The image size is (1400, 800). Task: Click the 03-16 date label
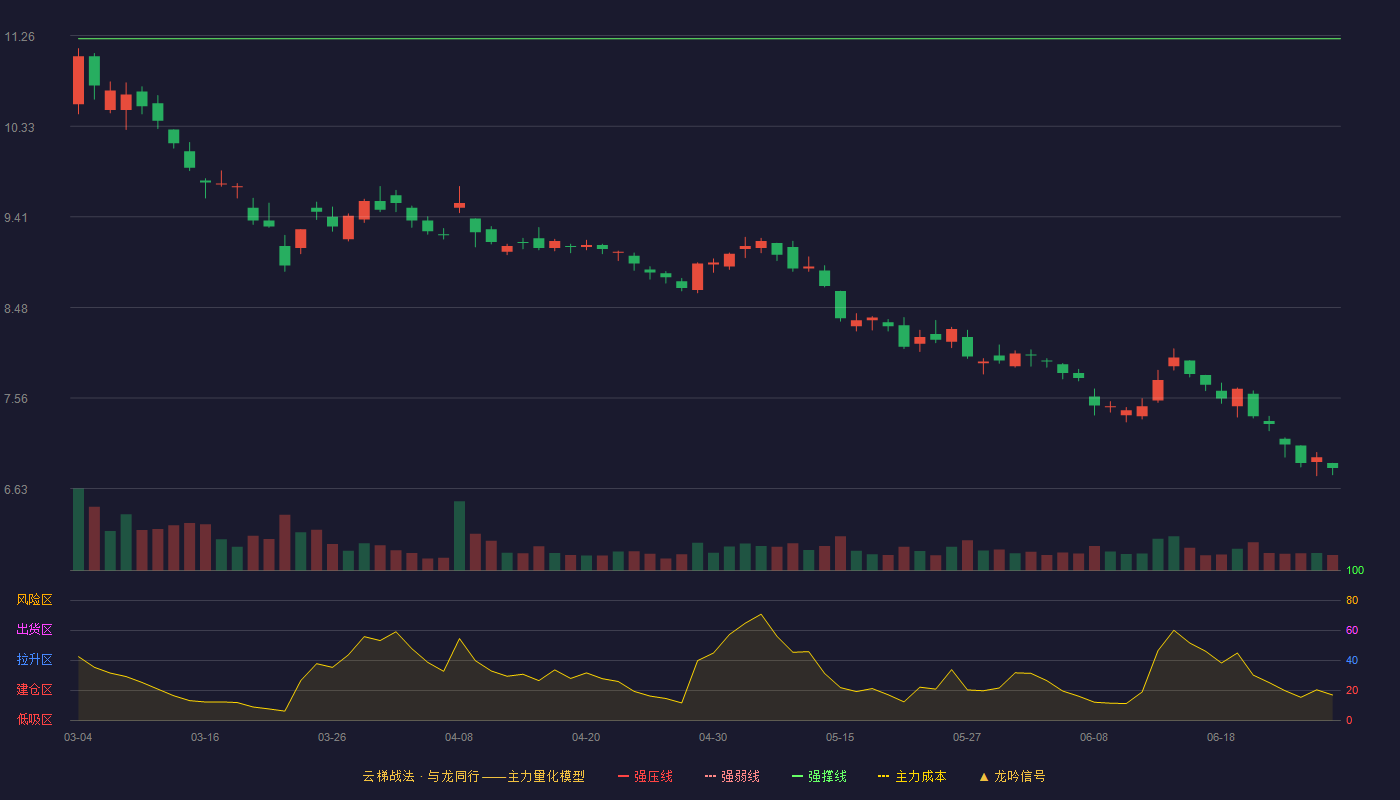click(x=205, y=737)
